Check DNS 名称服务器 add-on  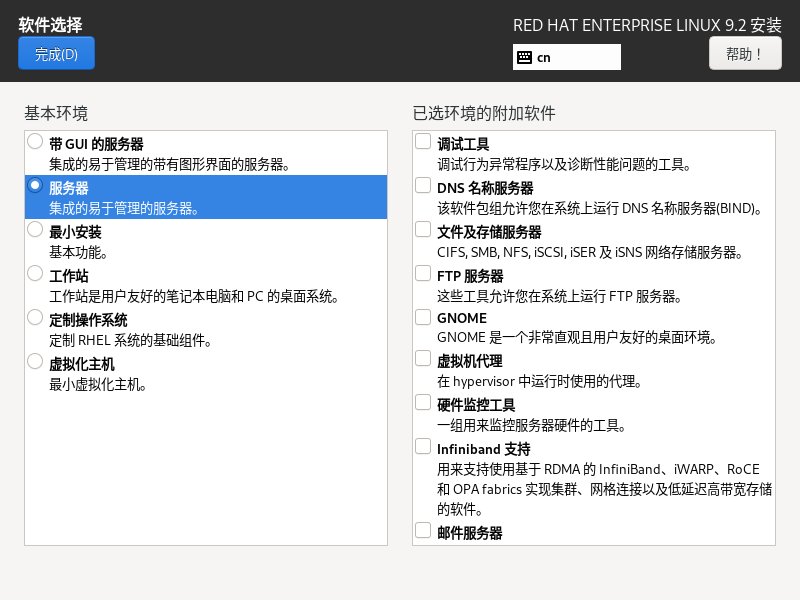coord(424,186)
